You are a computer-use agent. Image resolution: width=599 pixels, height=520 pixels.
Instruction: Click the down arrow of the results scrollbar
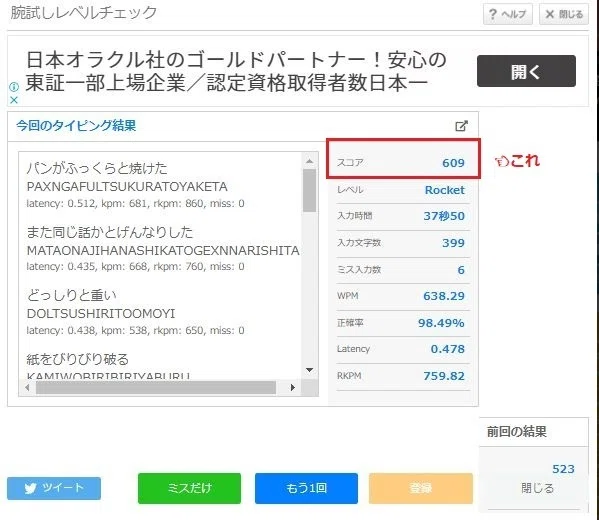pos(309,369)
